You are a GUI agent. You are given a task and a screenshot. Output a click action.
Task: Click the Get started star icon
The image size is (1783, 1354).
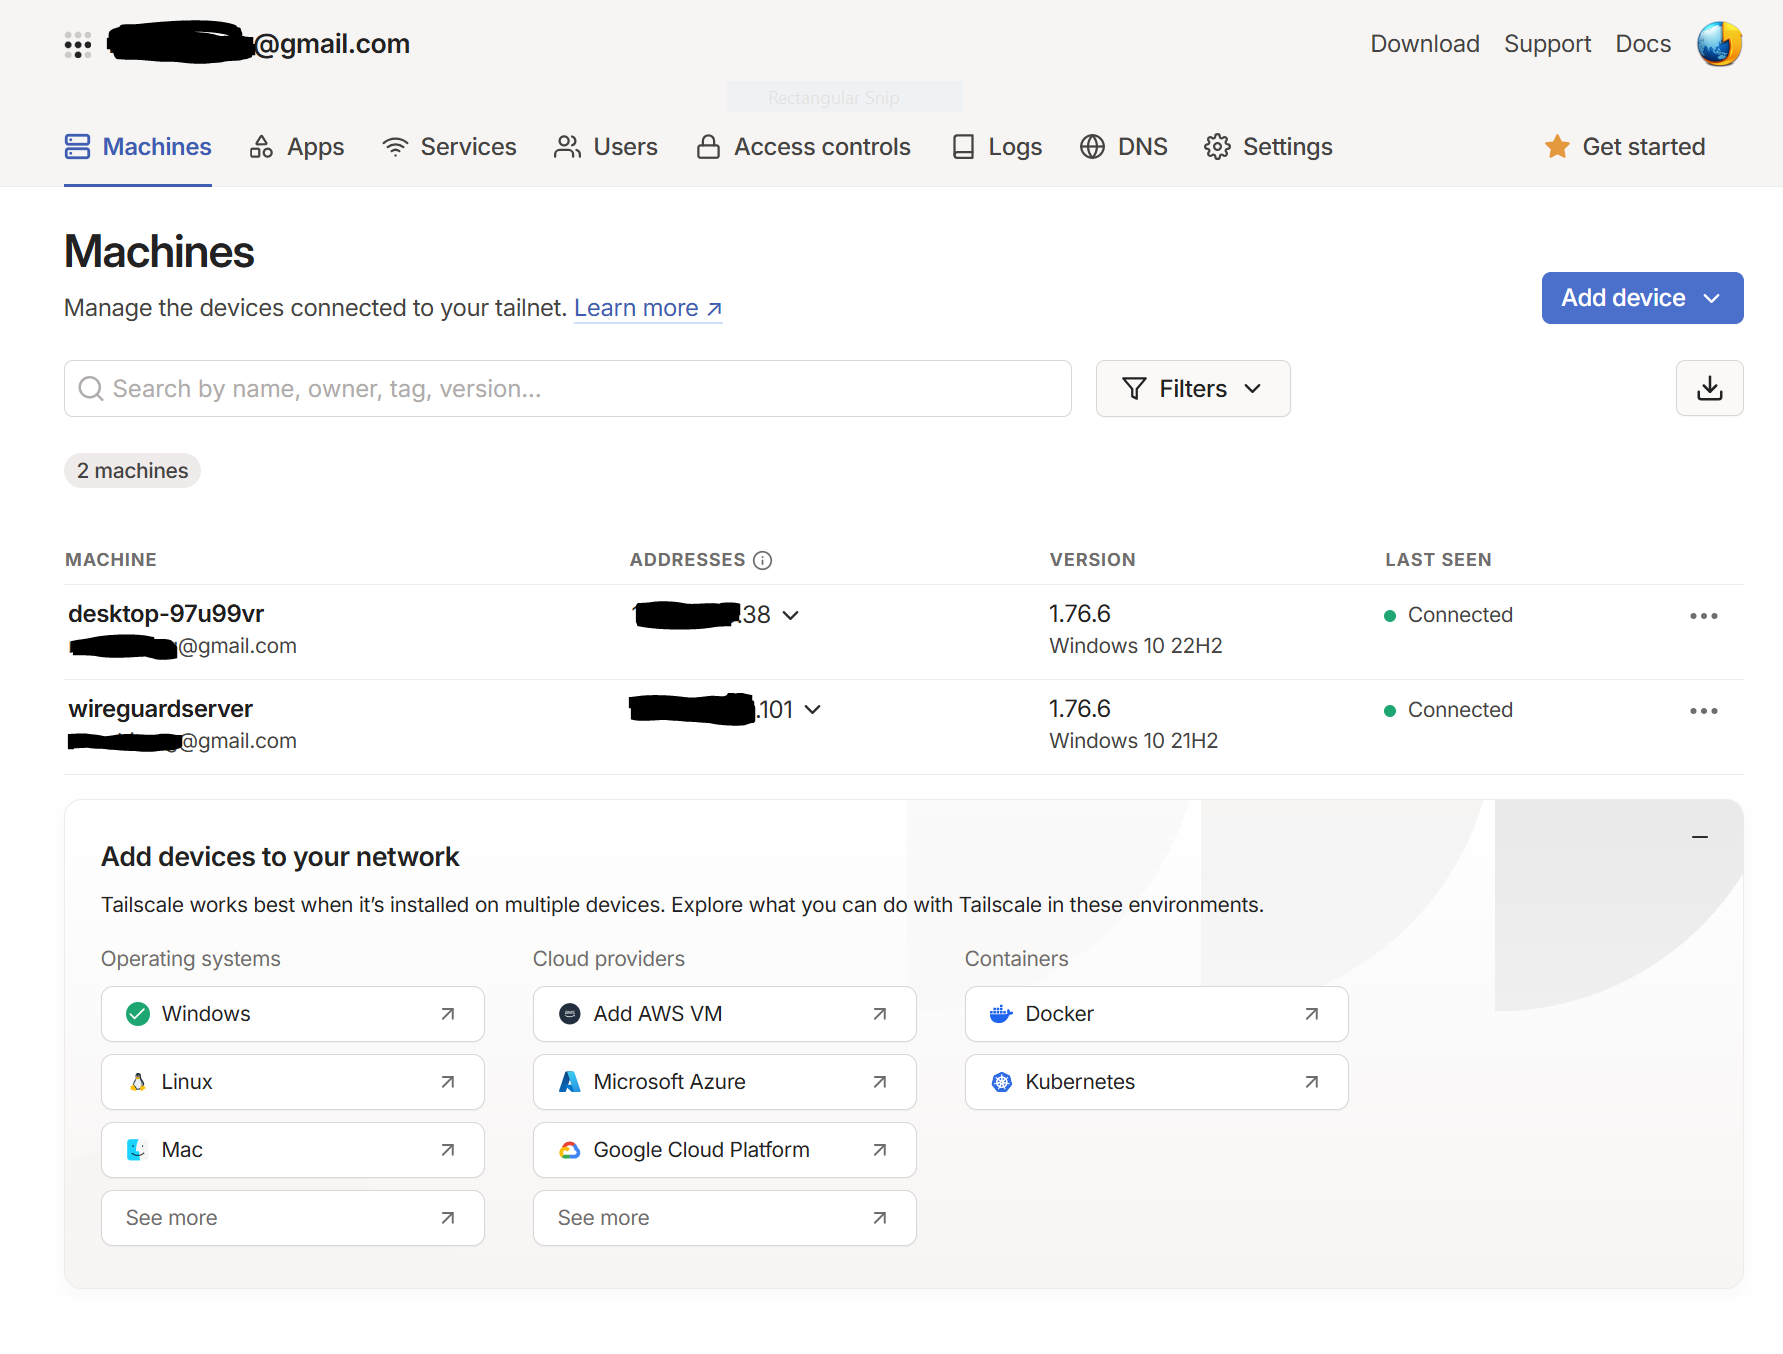click(x=1557, y=147)
